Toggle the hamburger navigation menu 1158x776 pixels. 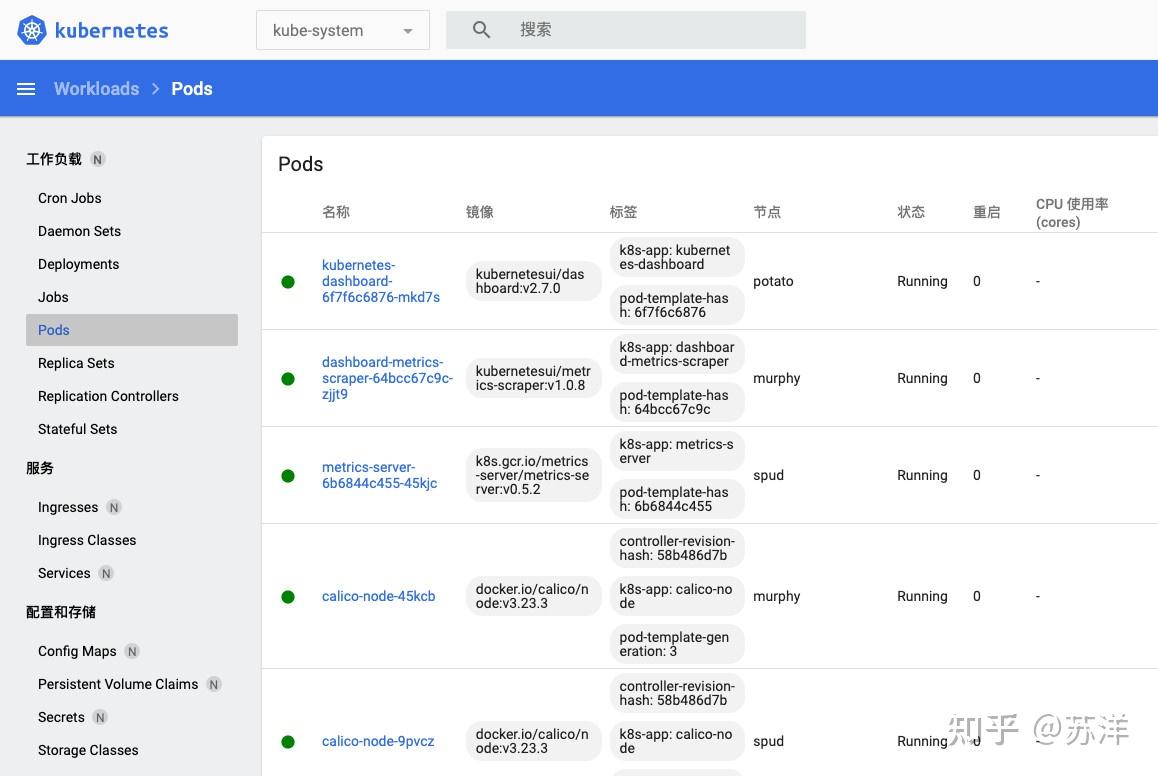pos(26,89)
